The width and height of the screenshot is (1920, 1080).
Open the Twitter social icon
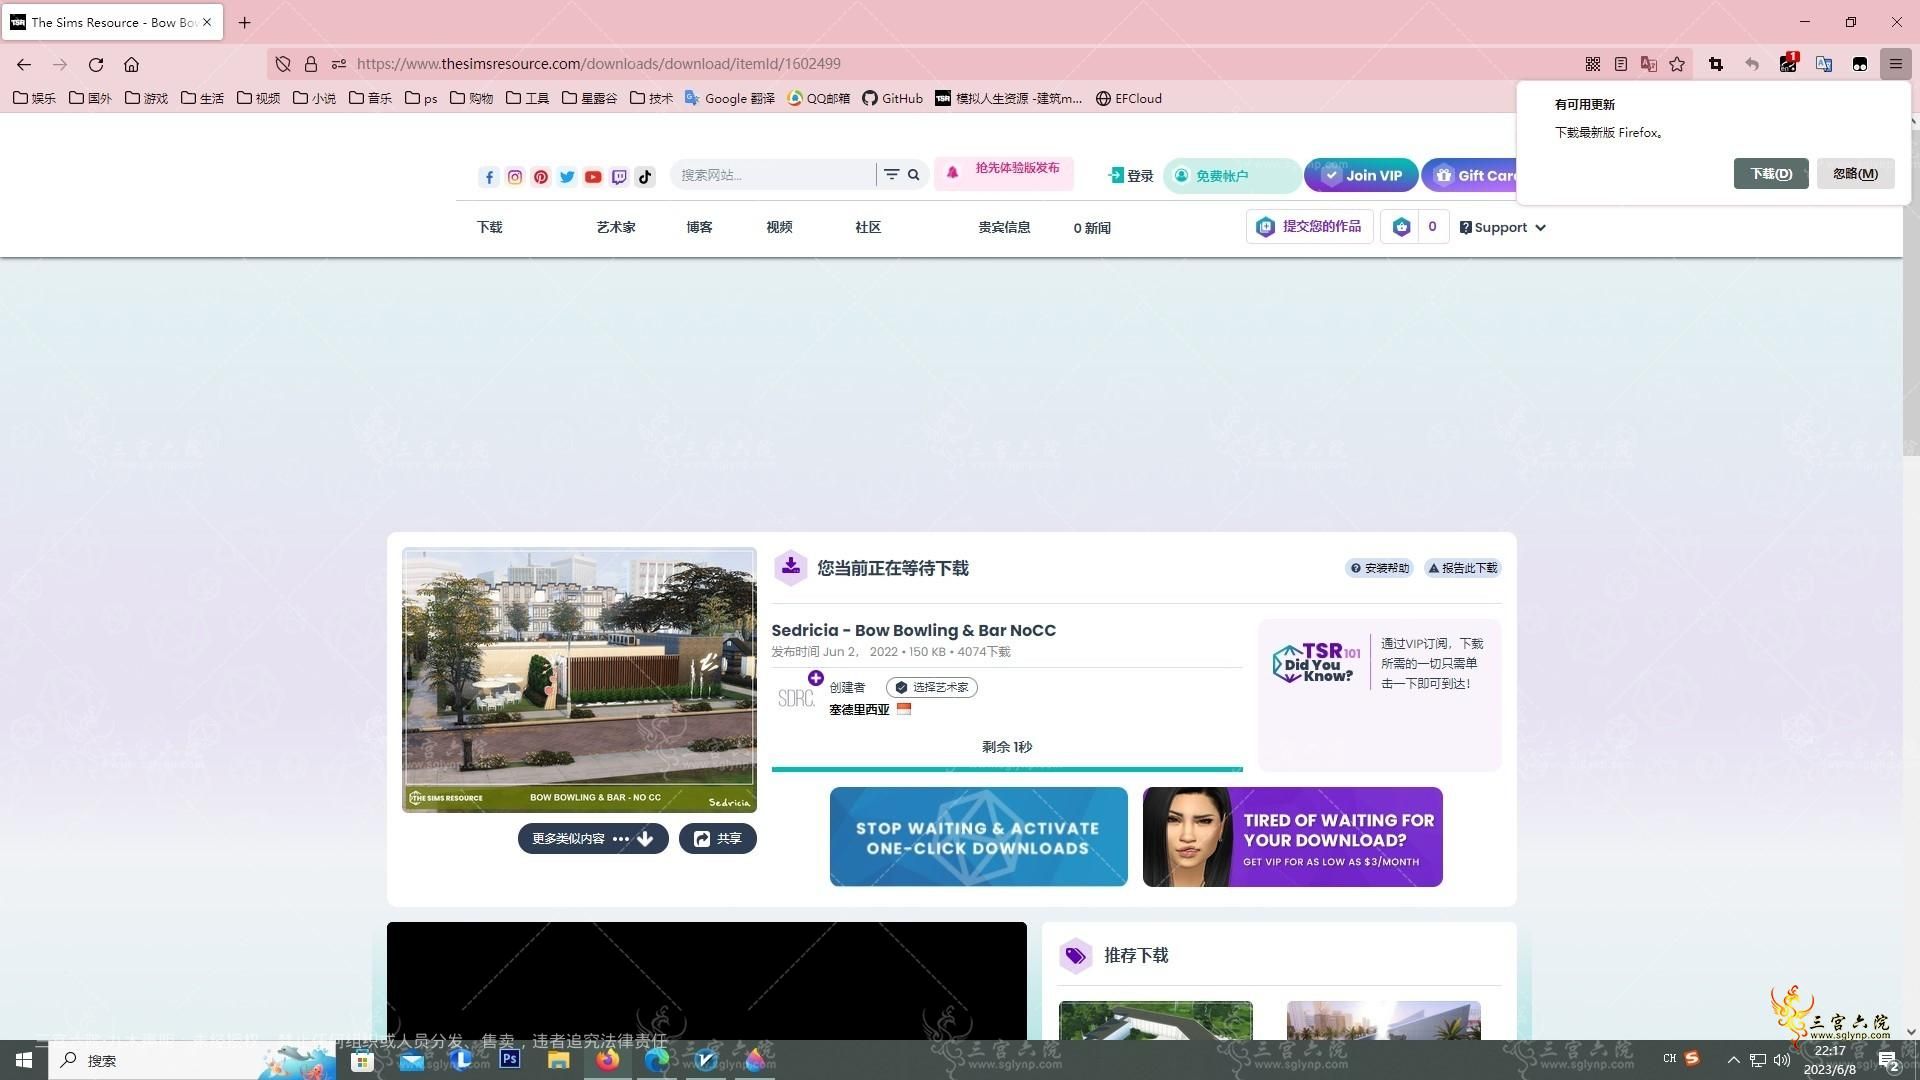567,176
